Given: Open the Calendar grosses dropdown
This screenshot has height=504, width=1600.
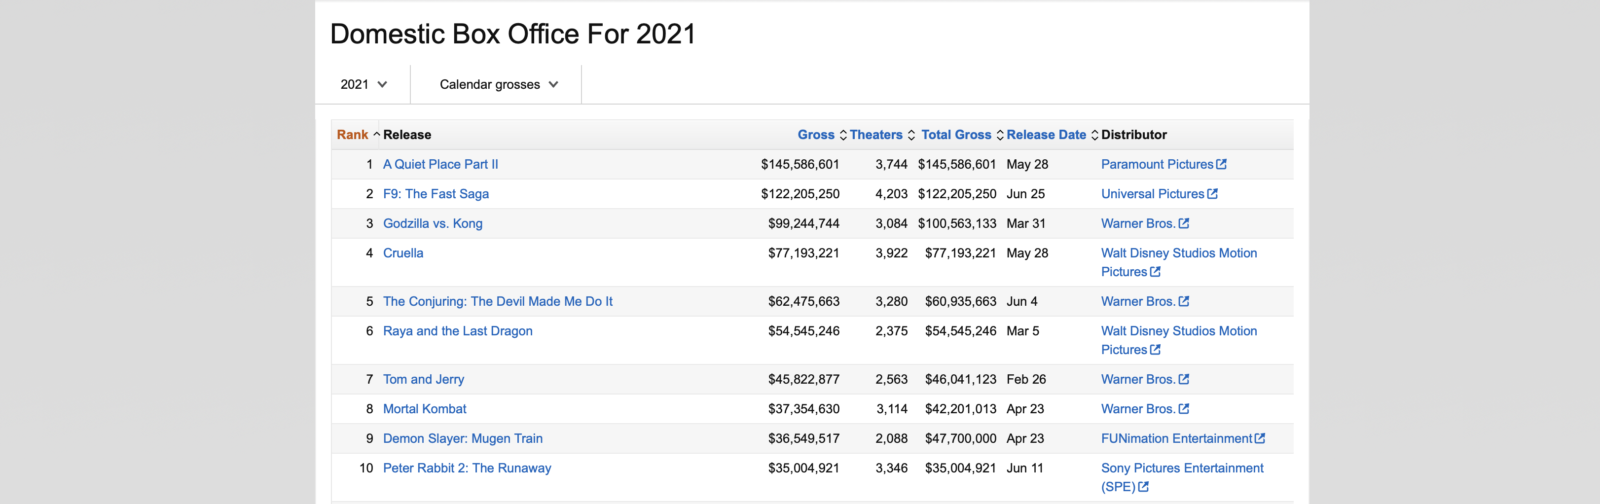Looking at the screenshot, I should 498,84.
